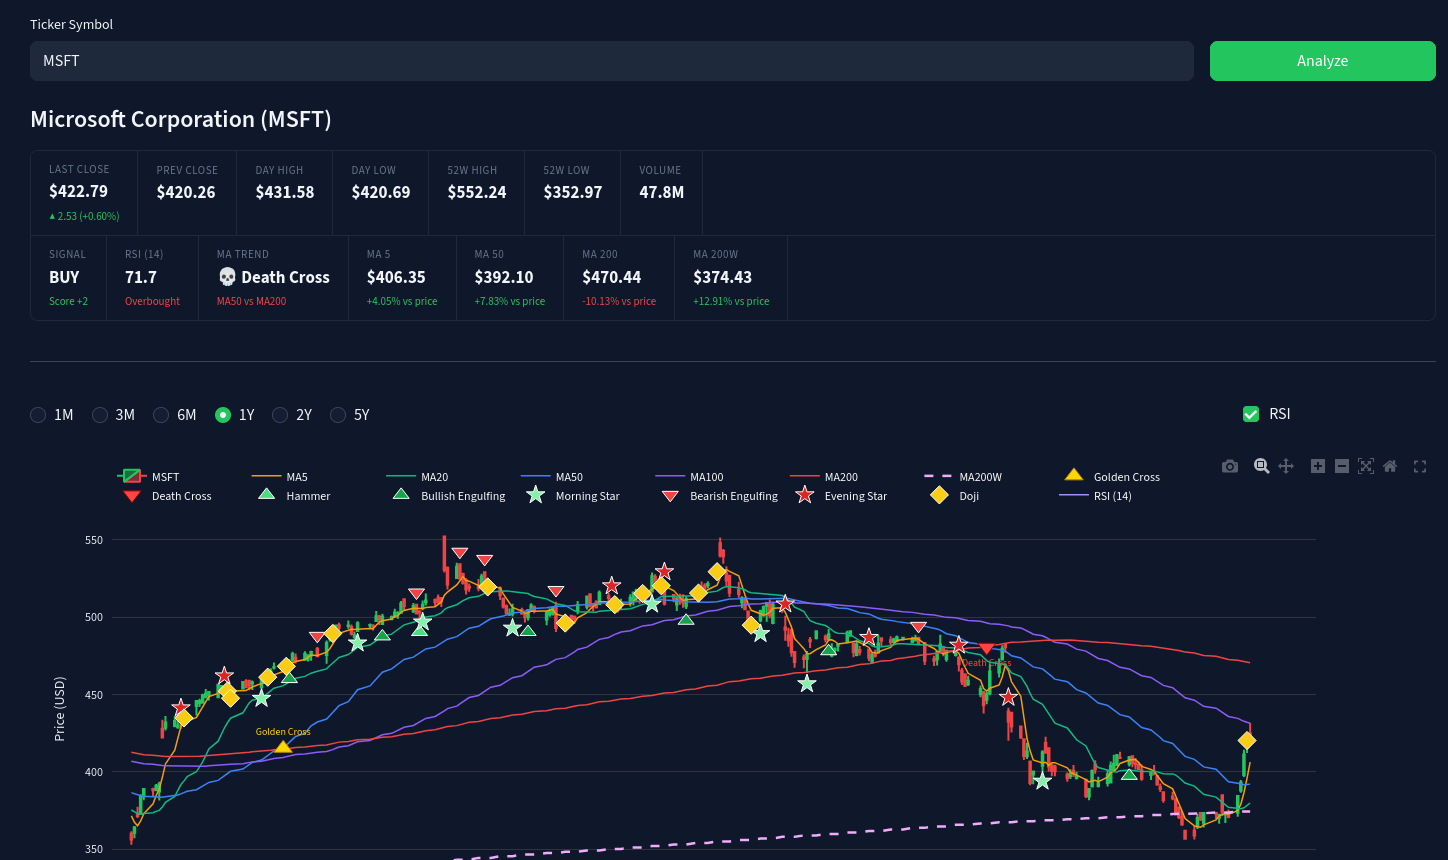
Task: Select the 5Y time range
Action: pyautogui.click(x=350, y=414)
